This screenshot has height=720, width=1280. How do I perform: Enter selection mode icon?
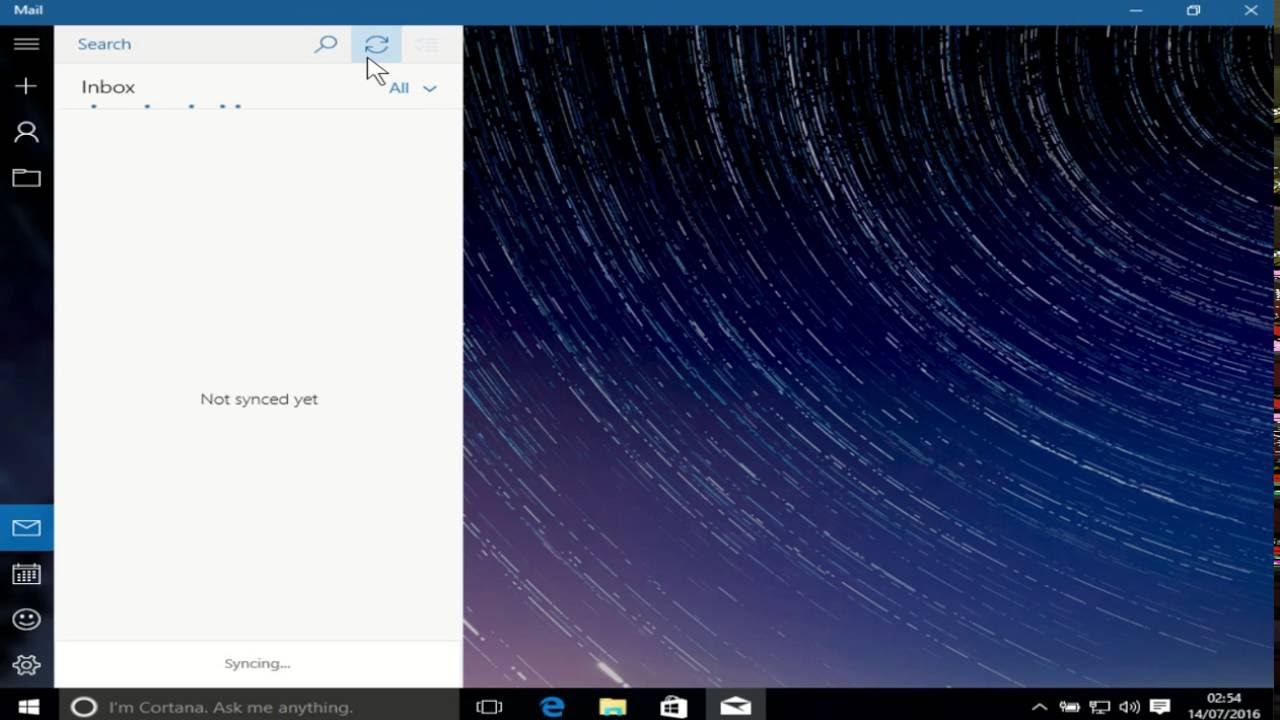[x=427, y=44]
